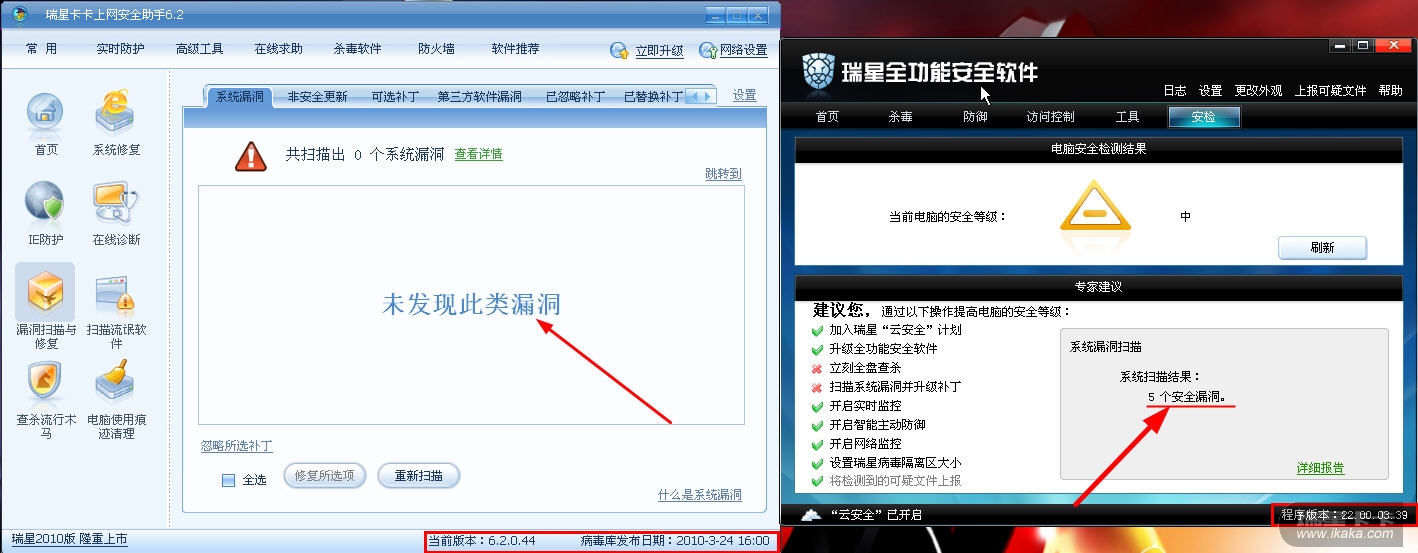1418x553 pixels.
Task: Click 瑞星2010版 隆重上市 status bar link
Action: [x=69, y=539]
